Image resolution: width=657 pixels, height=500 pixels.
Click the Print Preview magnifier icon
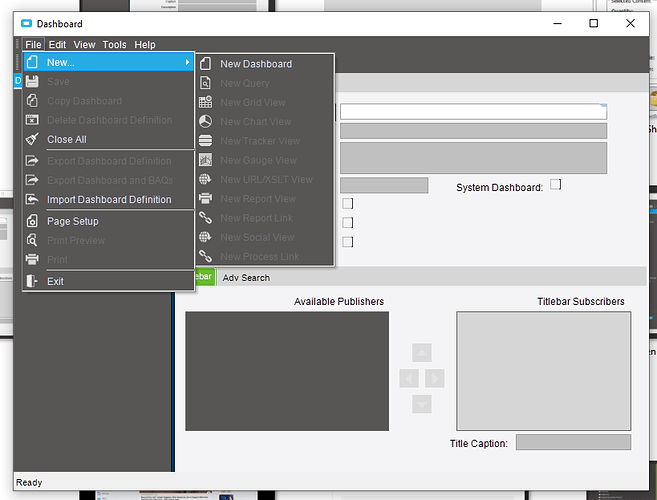[x=32, y=240]
